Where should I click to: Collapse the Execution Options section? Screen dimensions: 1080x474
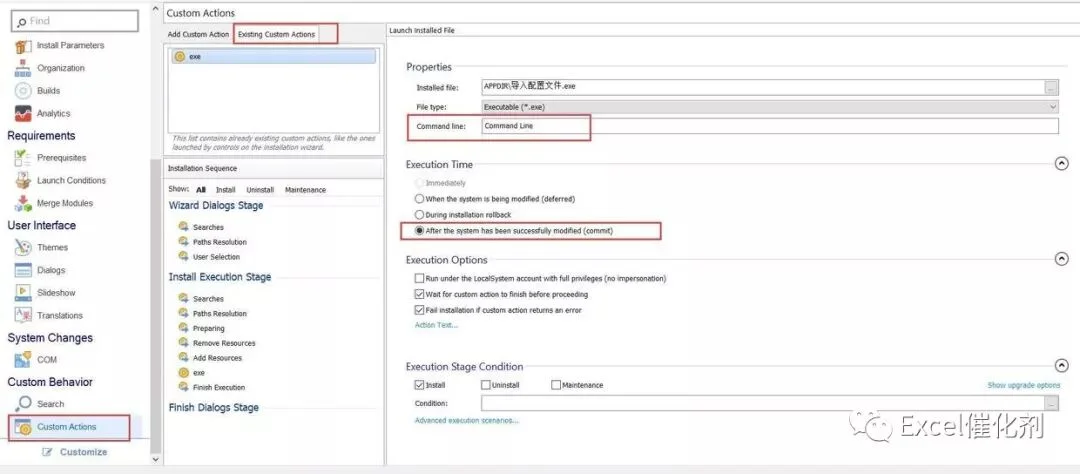click(1061, 259)
